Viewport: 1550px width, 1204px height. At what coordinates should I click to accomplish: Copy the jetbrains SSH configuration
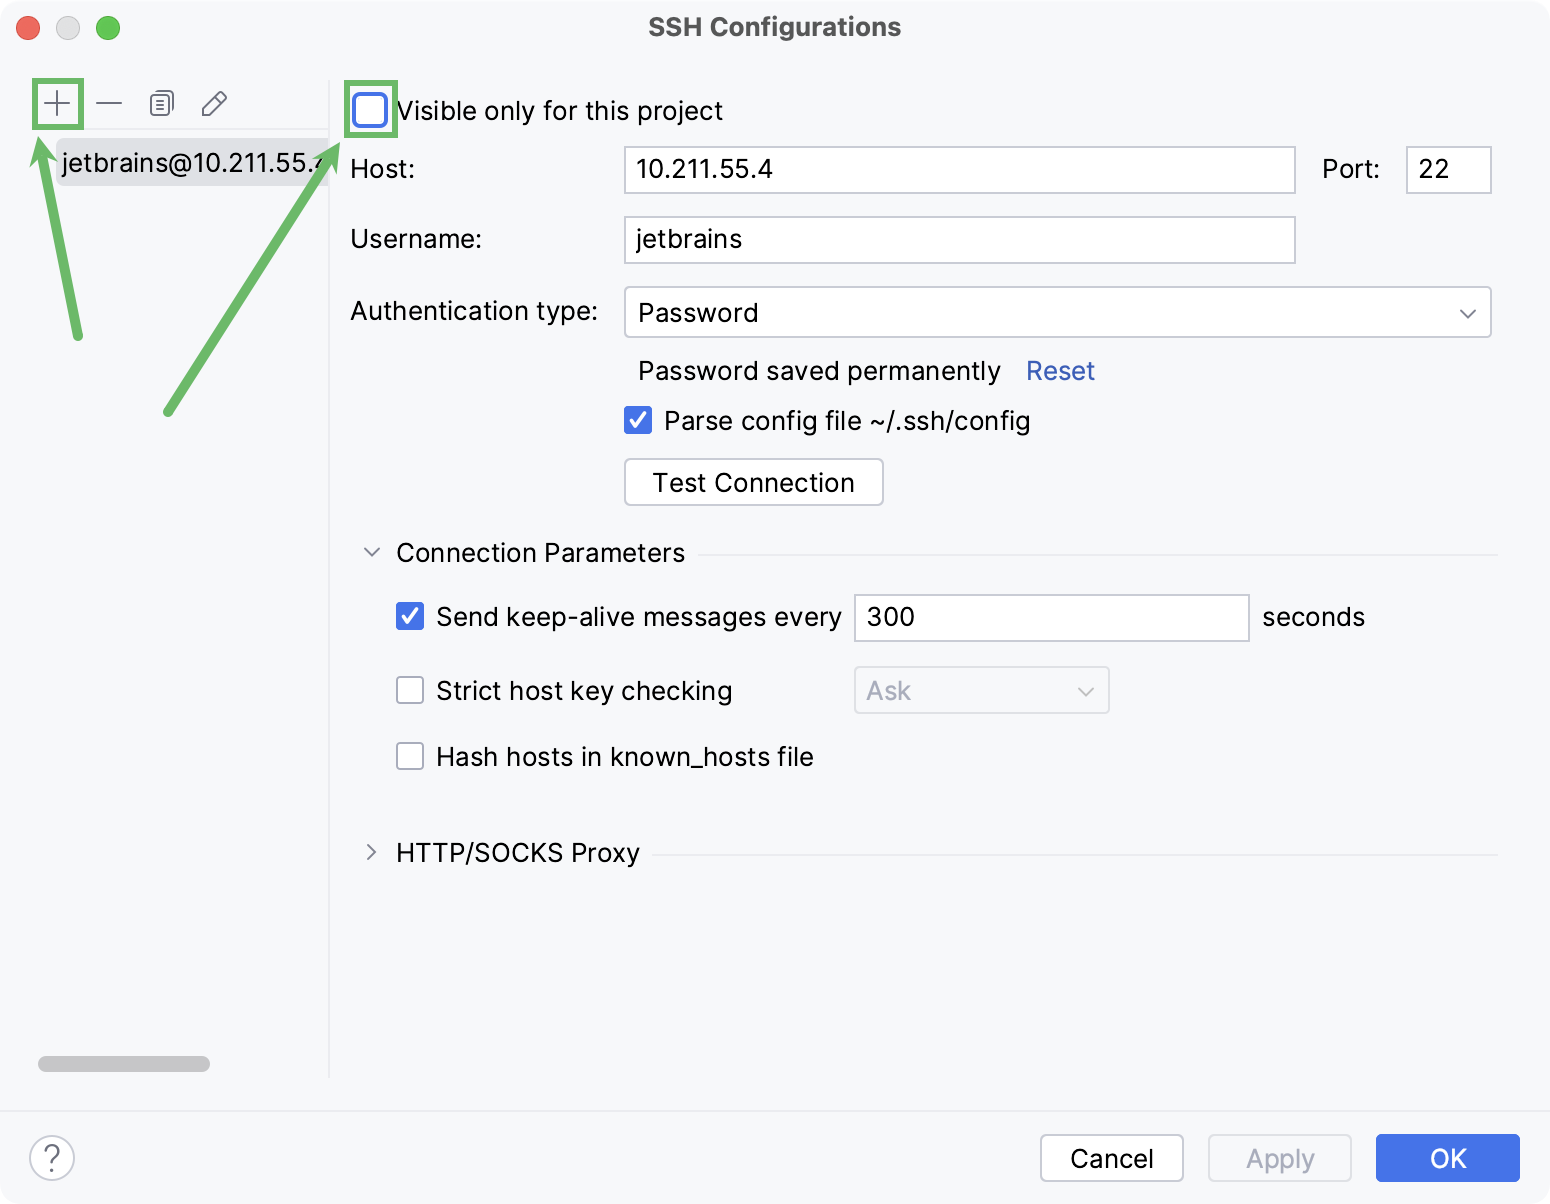pos(161,103)
